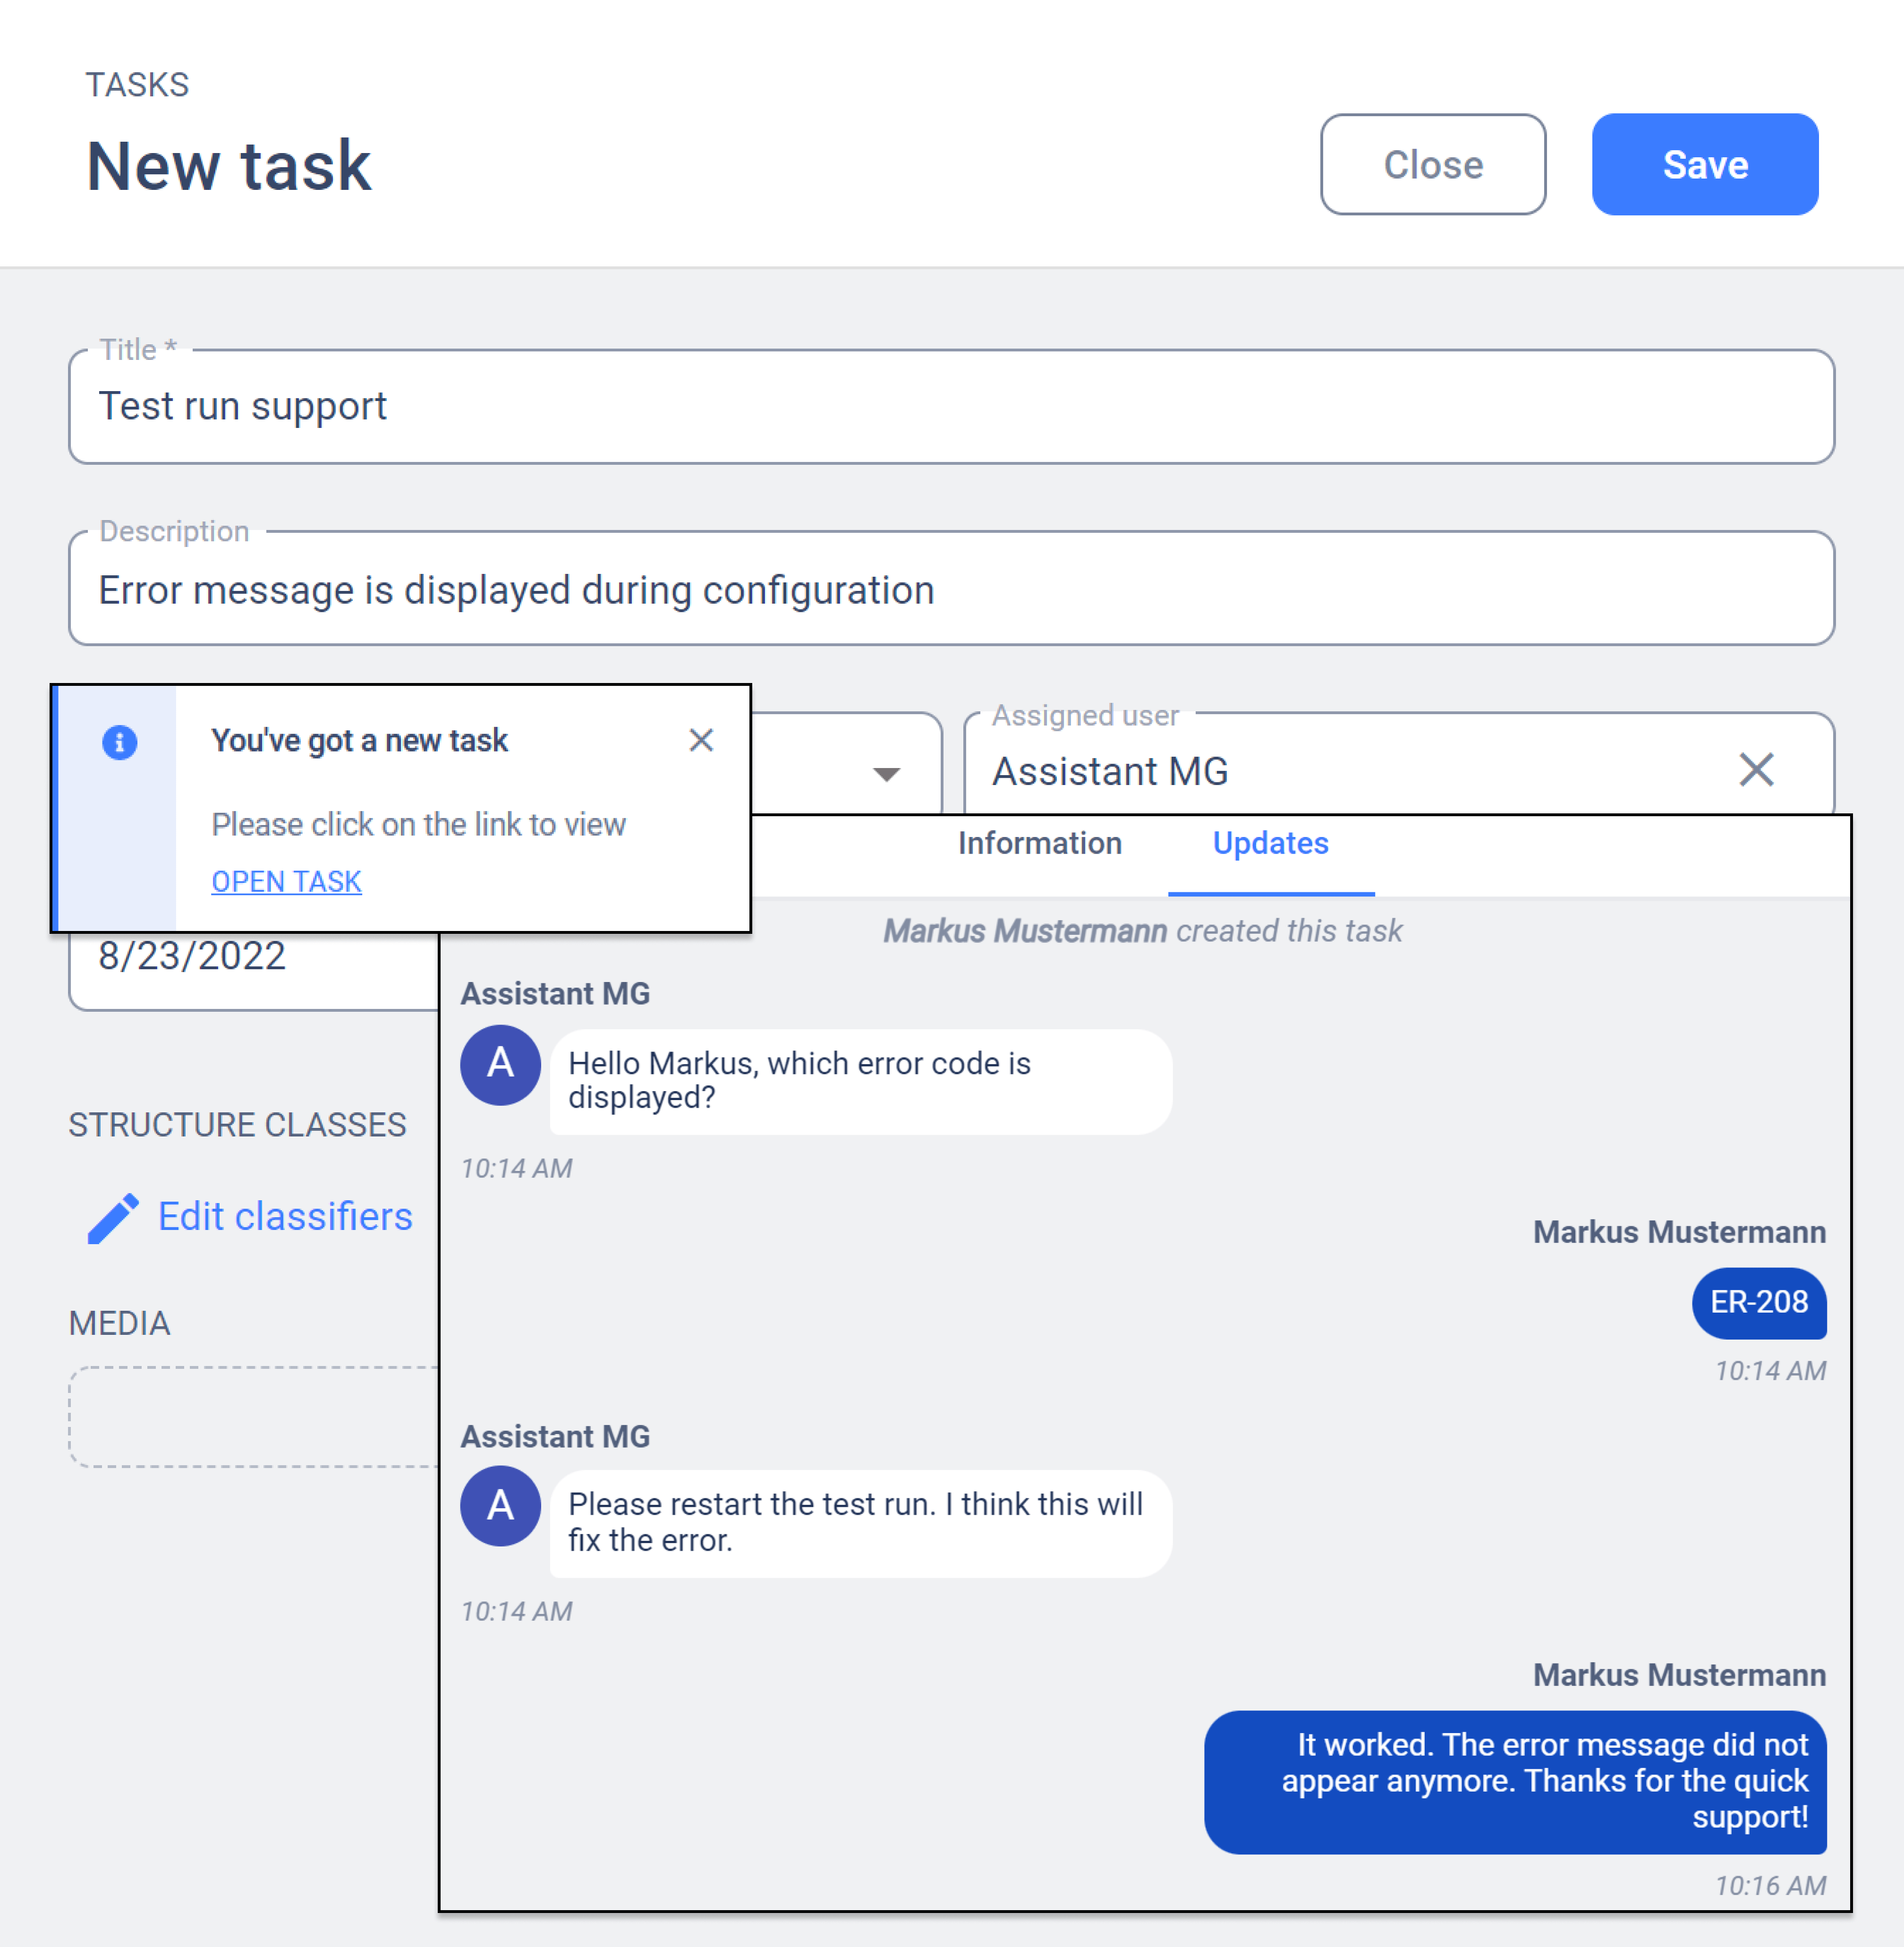Screen dimensions: 1904x1947
Task: Click into the Description field
Action: (x=950, y=590)
